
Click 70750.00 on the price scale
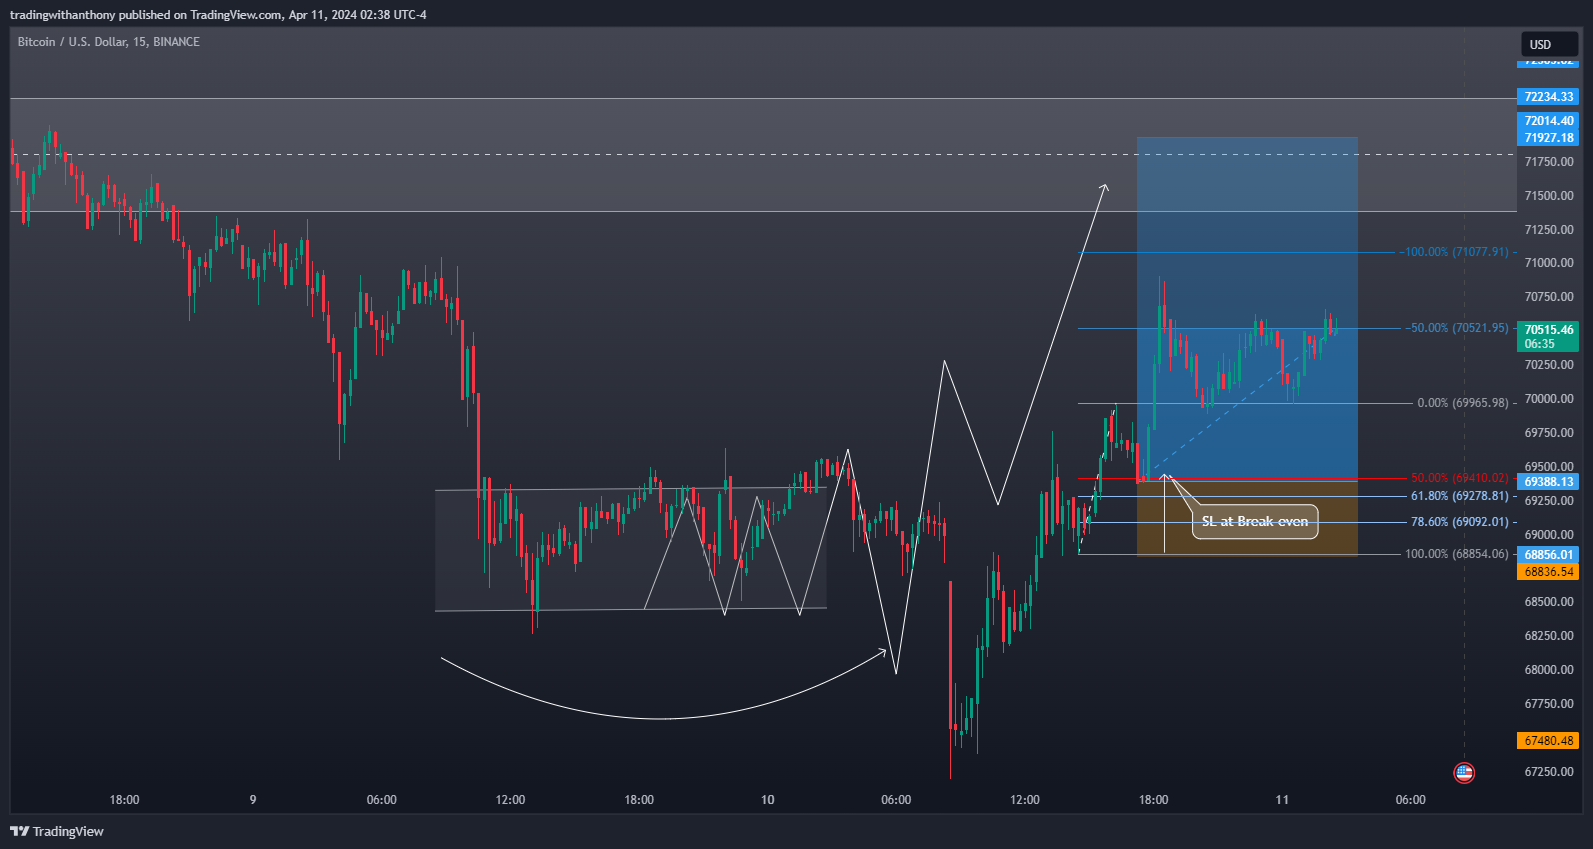click(x=1549, y=297)
